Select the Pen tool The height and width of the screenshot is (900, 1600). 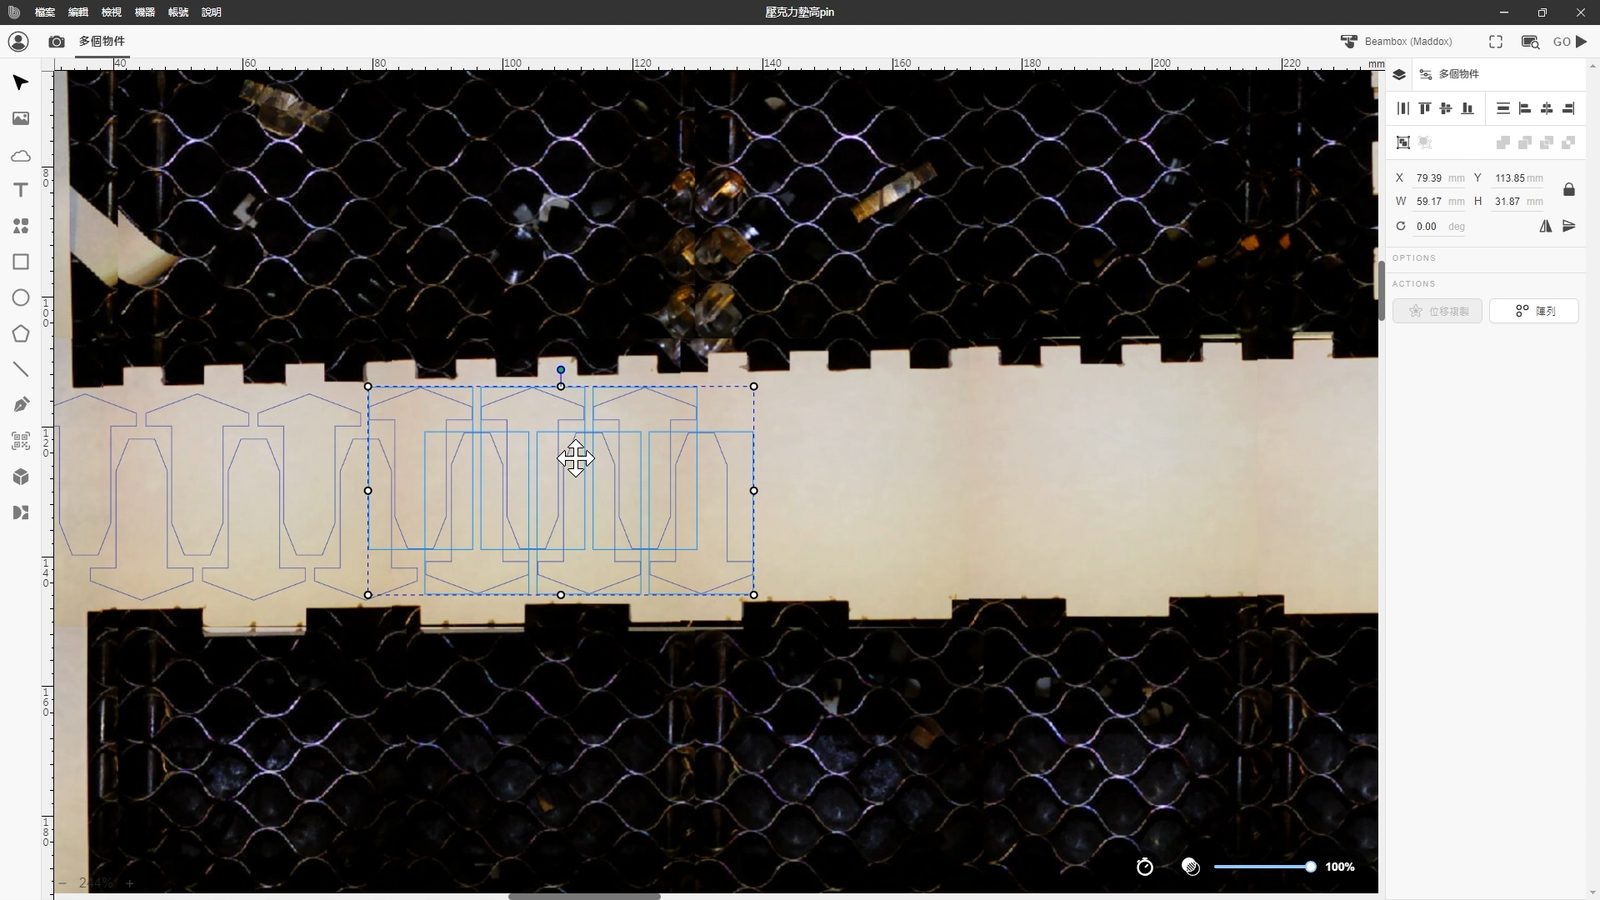[20, 405]
